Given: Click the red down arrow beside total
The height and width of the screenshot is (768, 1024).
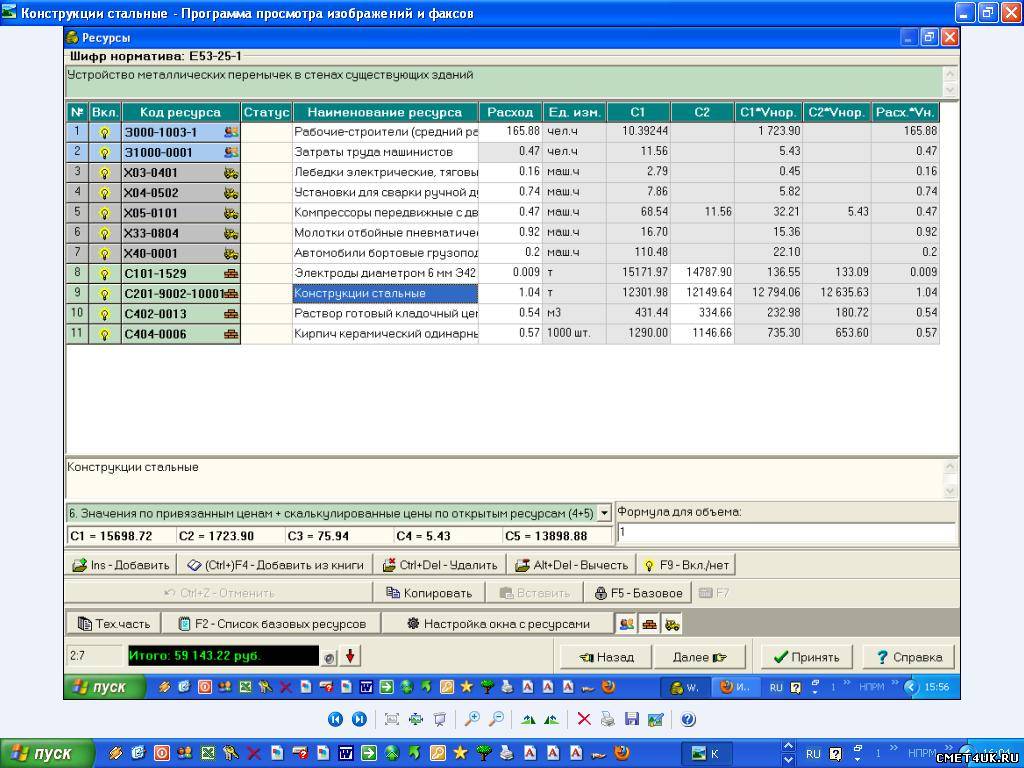Looking at the screenshot, I should [x=351, y=657].
